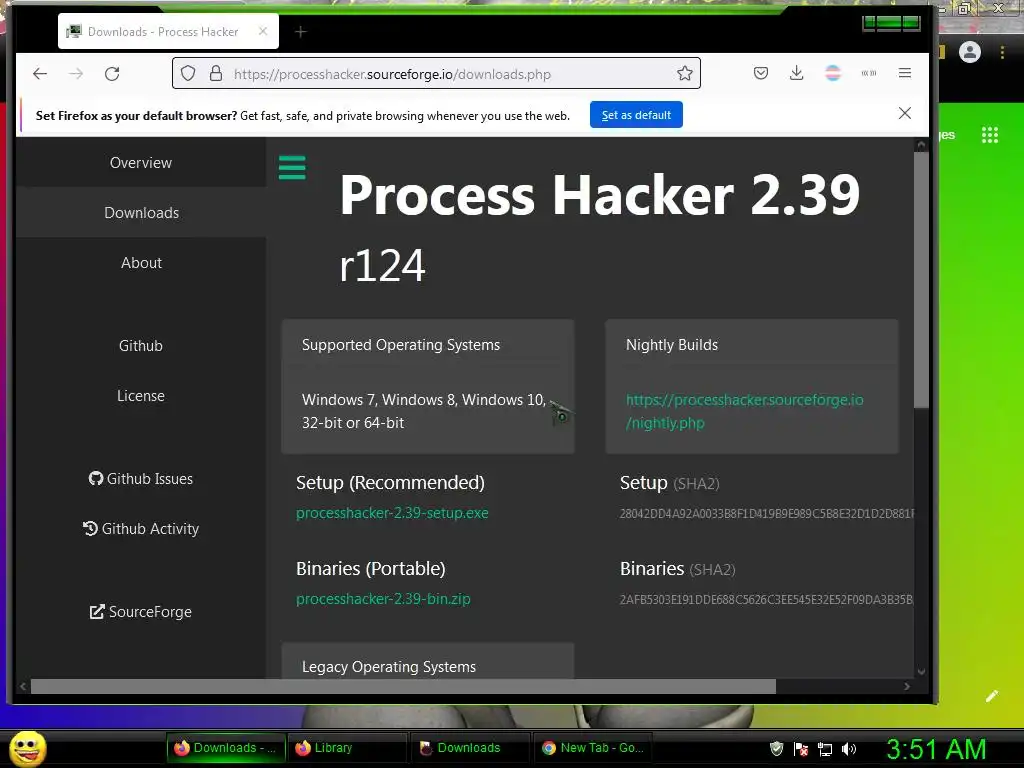Open the smiley face start button

pos(27,748)
